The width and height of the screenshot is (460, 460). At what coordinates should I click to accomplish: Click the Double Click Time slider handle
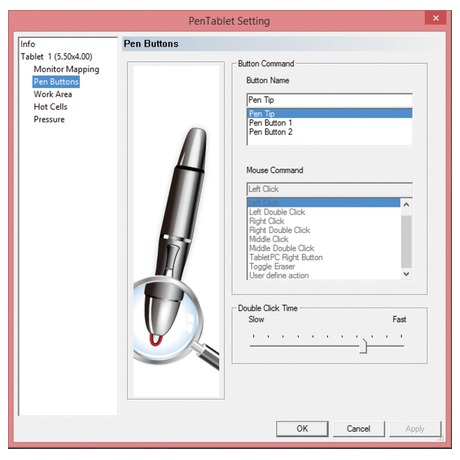363,346
